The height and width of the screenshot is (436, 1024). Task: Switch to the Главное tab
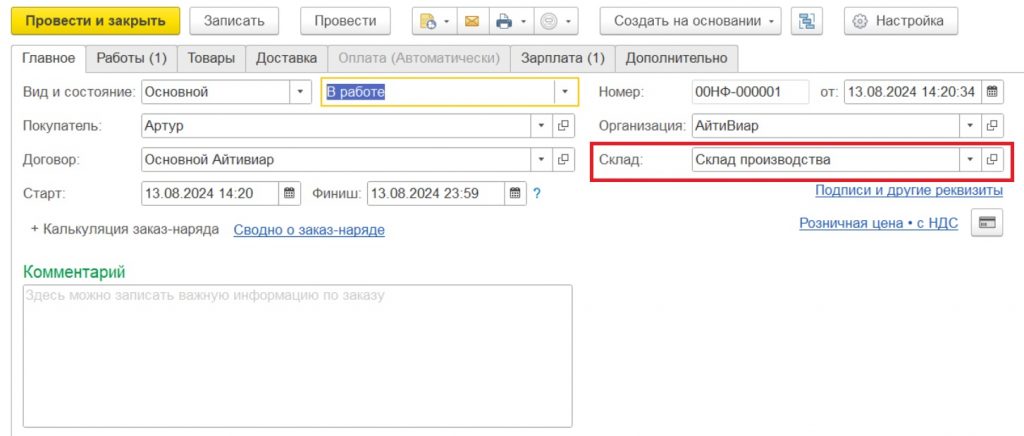(x=49, y=58)
